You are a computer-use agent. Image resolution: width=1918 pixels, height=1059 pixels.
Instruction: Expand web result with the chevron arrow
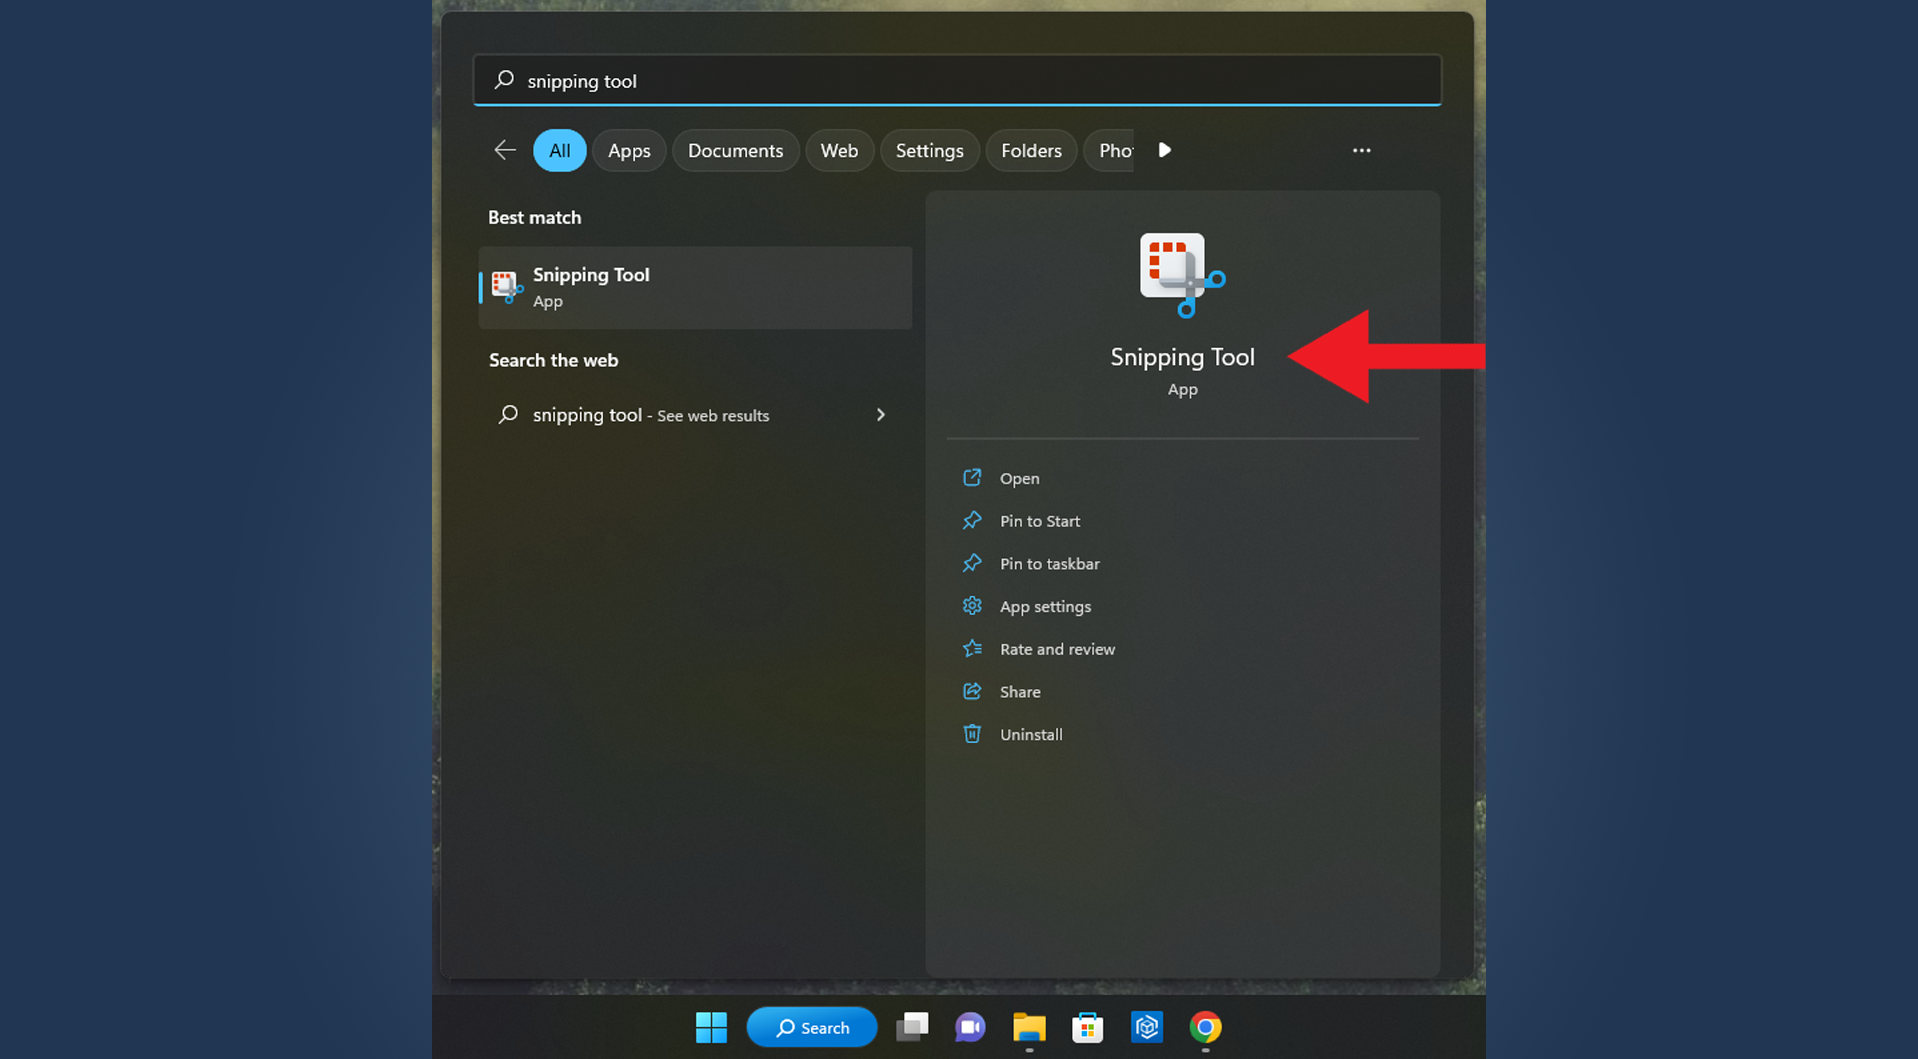tap(881, 415)
